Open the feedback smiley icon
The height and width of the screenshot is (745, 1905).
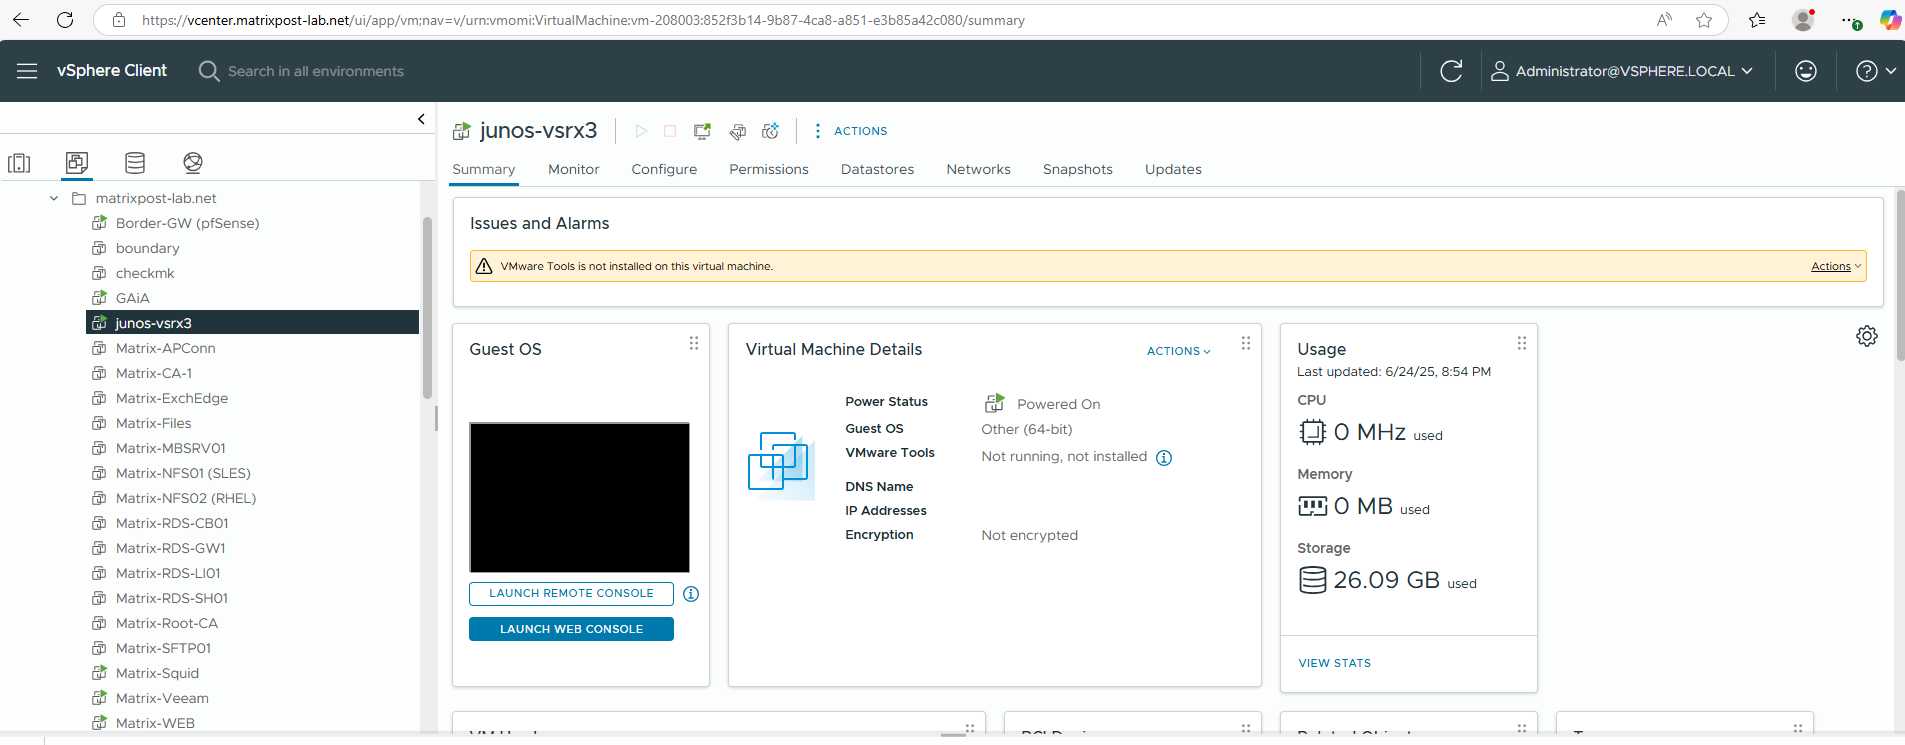[1806, 71]
